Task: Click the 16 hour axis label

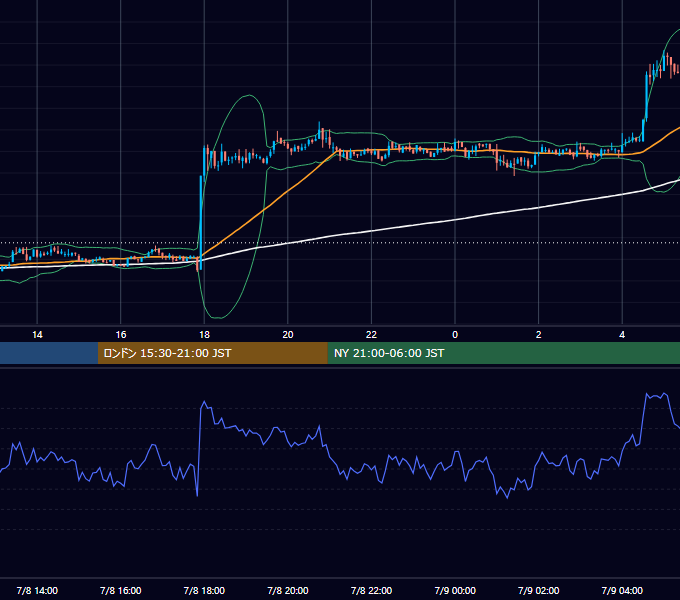Action: (x=121, y=335)
